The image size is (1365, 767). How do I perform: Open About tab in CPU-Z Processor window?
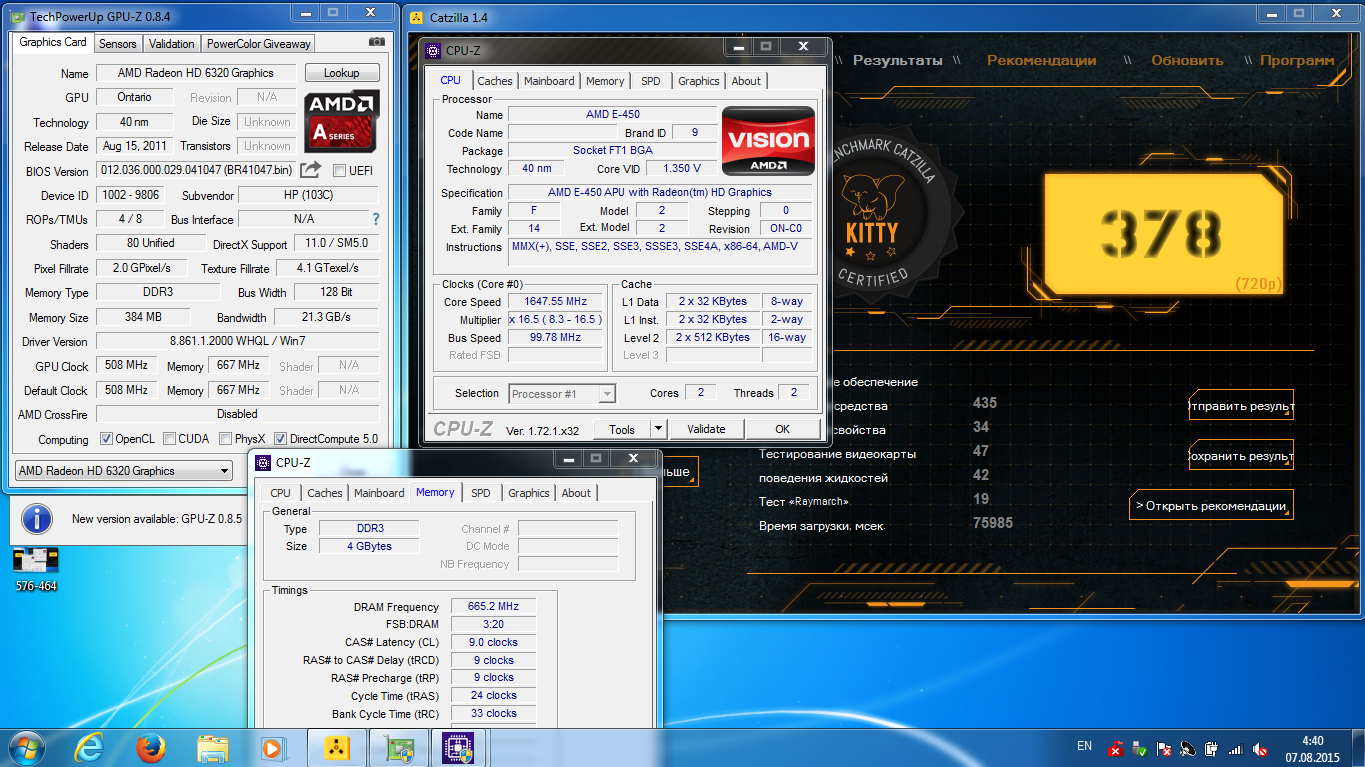tap(746, 81)
